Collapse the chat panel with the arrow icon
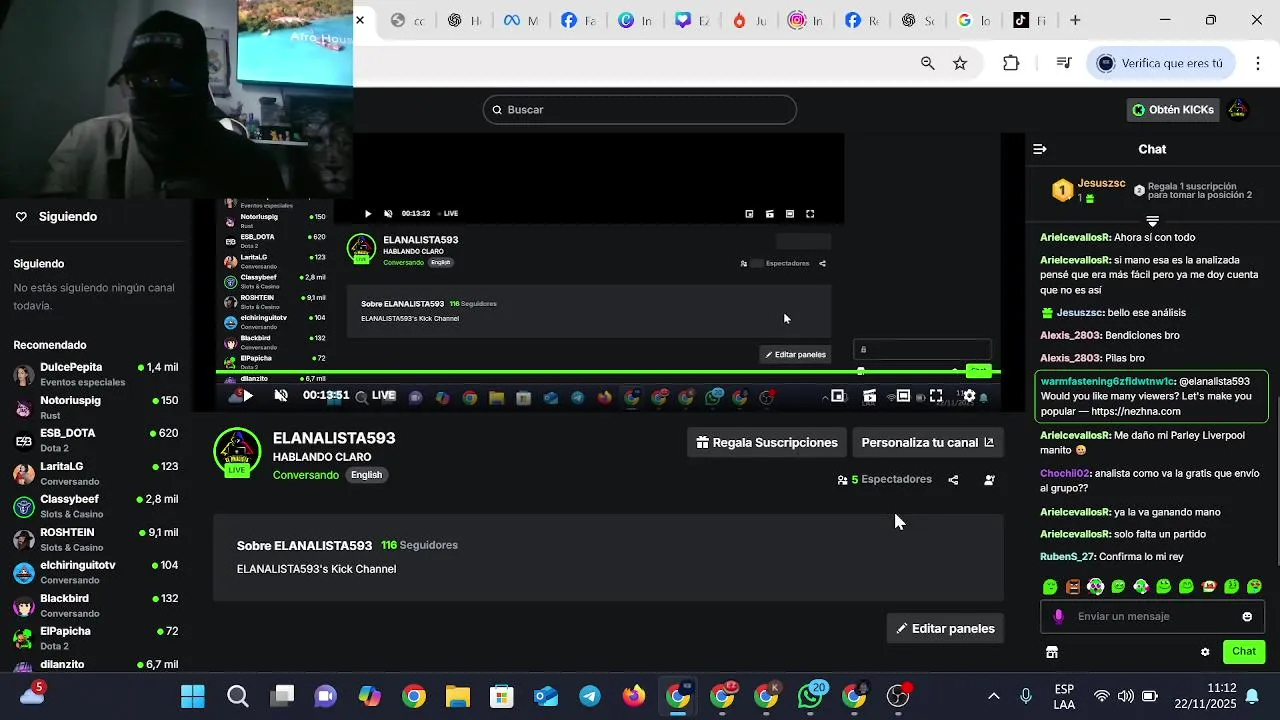Viewport: 1280px width, 720px height. (x=1040, y=149)
